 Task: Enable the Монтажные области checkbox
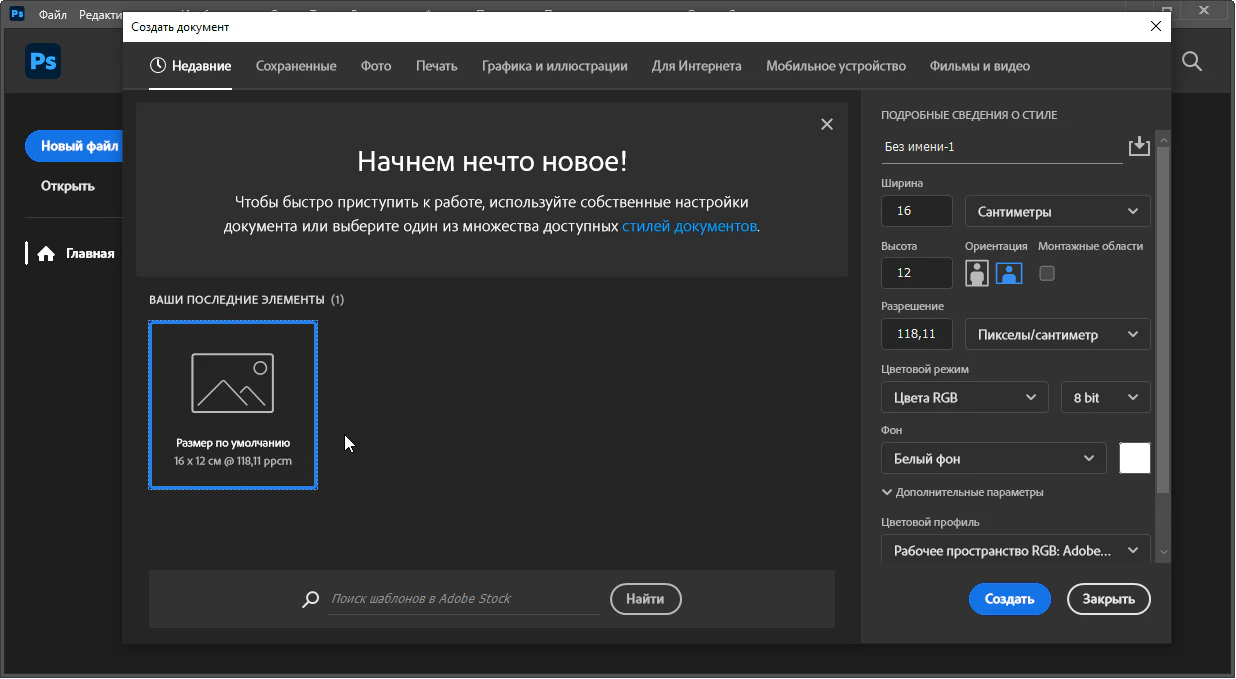(x=1047, y=273)
